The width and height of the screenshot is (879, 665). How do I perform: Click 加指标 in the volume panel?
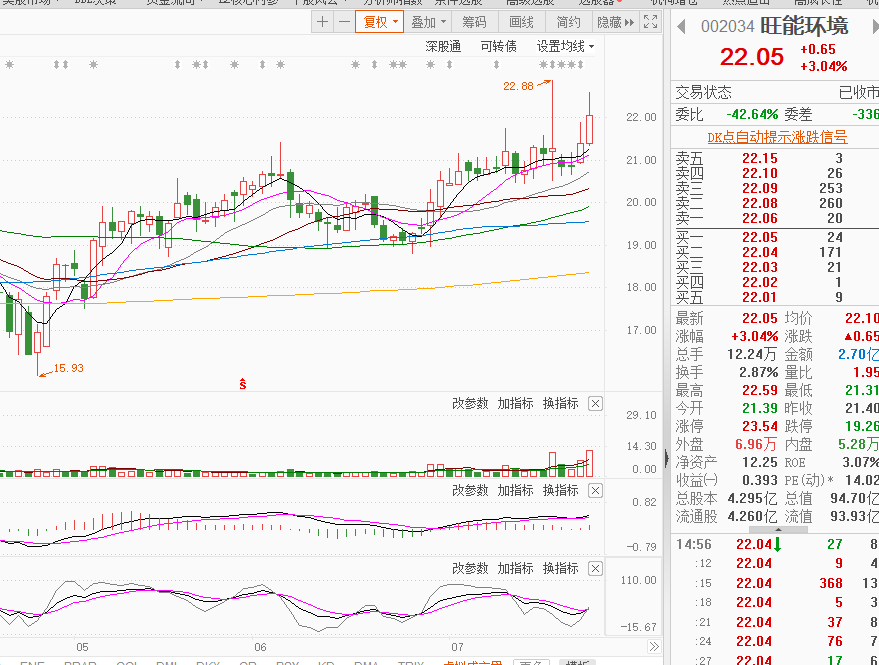(x=515, y=403)
